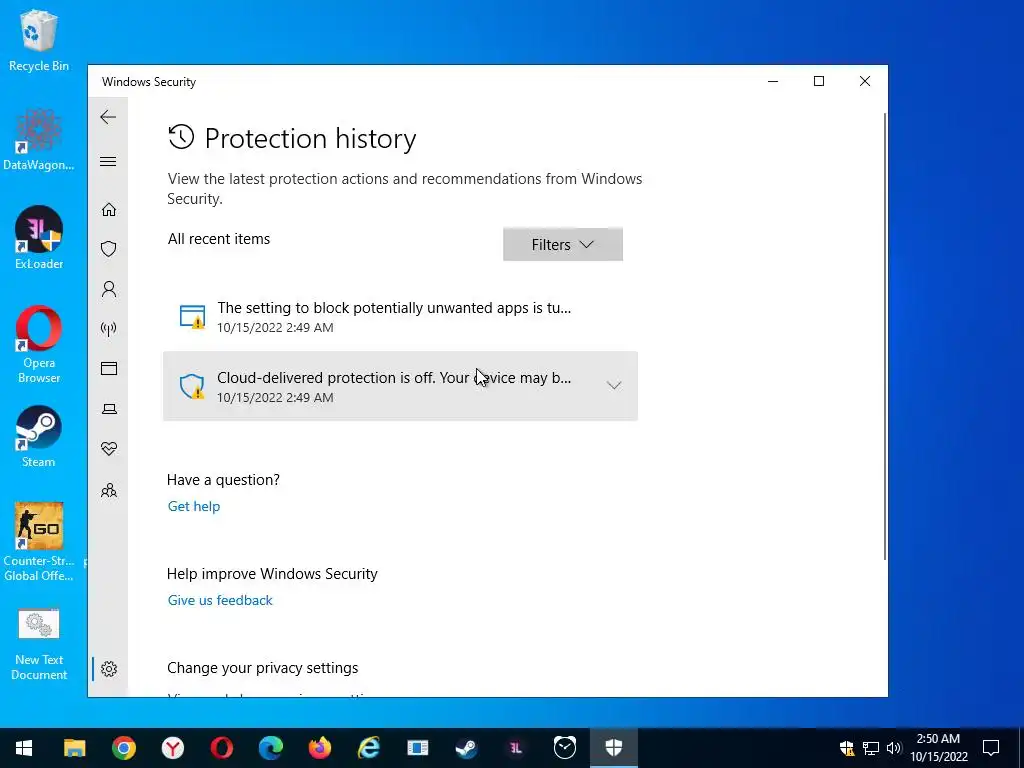Launch Opera from the taskbar
Viewport: 1024px width, 768px height.
click(221, 748)
